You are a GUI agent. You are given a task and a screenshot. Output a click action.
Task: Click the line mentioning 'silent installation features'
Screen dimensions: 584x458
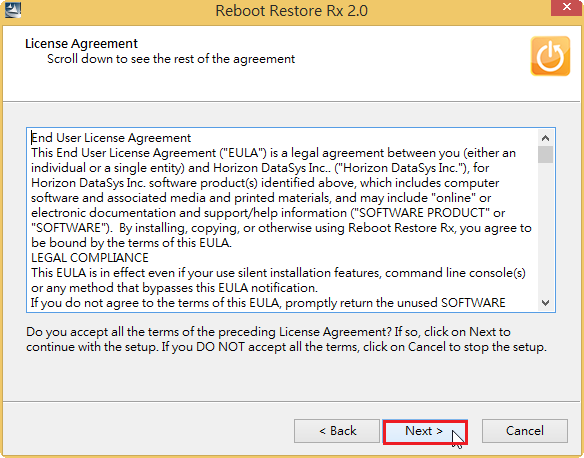[x=278, y=273]
